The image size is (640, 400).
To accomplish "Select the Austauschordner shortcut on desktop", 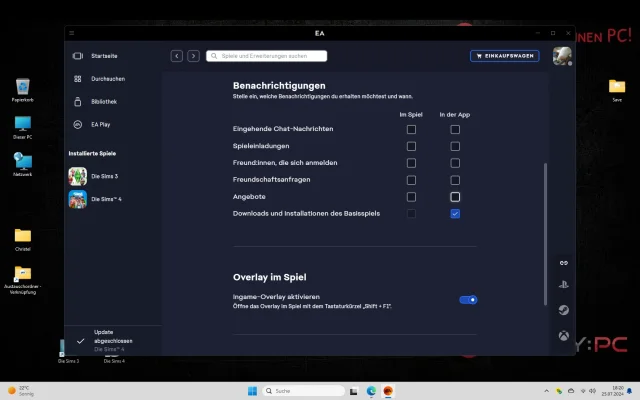I will [22, 280].
